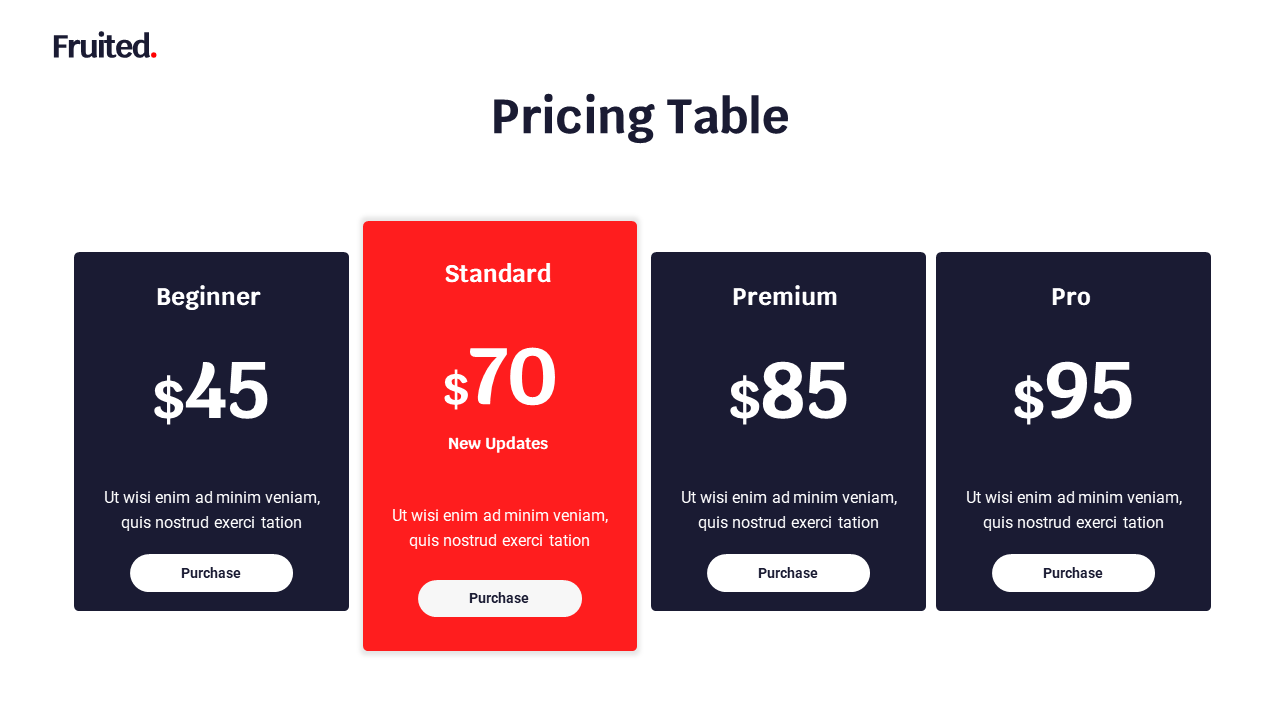
Task: Click the Standard plan title
Action: [498, 274]
